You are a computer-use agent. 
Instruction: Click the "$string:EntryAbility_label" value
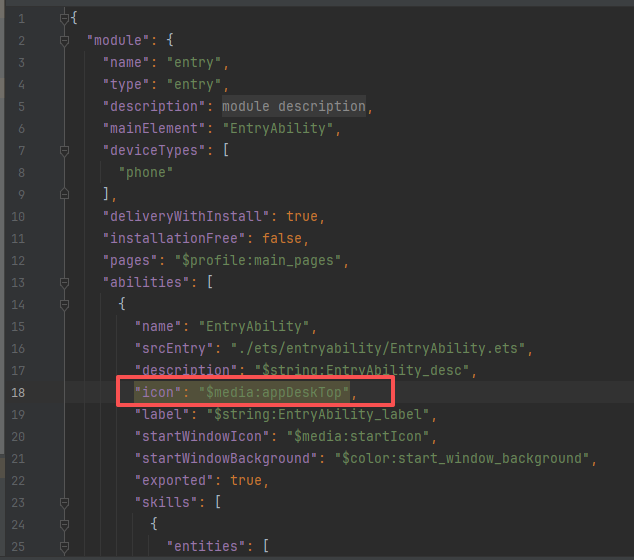tap(318, 414)
